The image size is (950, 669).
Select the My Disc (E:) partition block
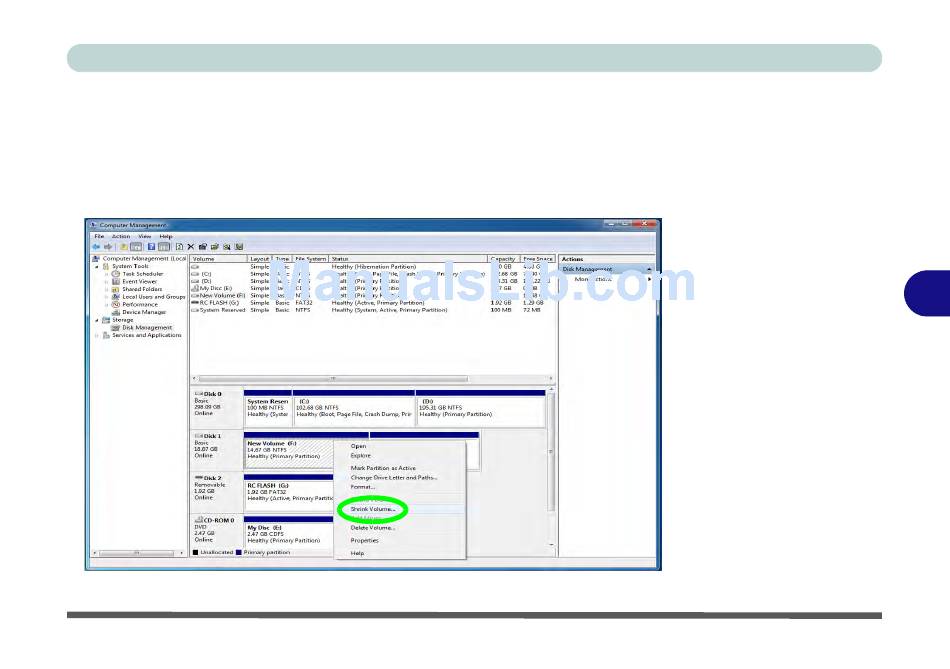(x=288, y=531)
